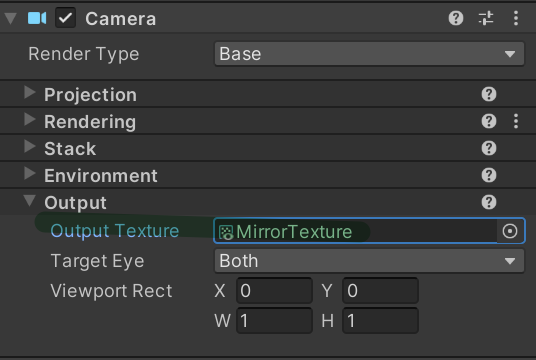Collapse the Camera component foldout

11,18
